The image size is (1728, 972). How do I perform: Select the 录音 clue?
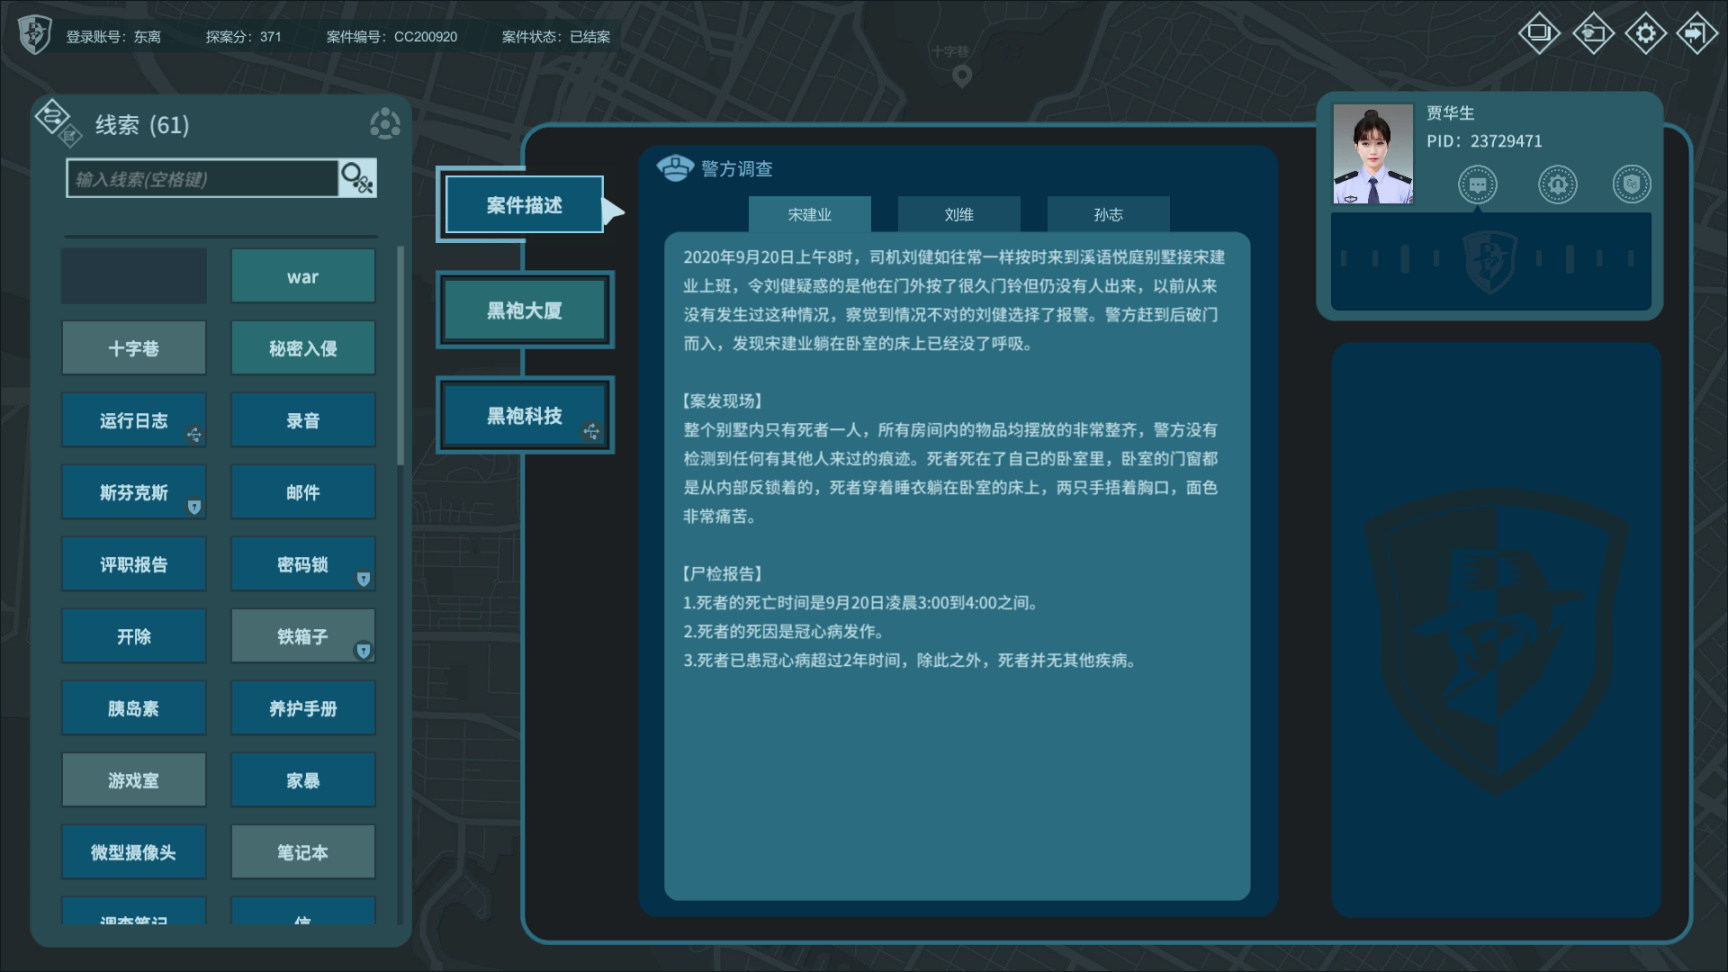click(303, 420)
